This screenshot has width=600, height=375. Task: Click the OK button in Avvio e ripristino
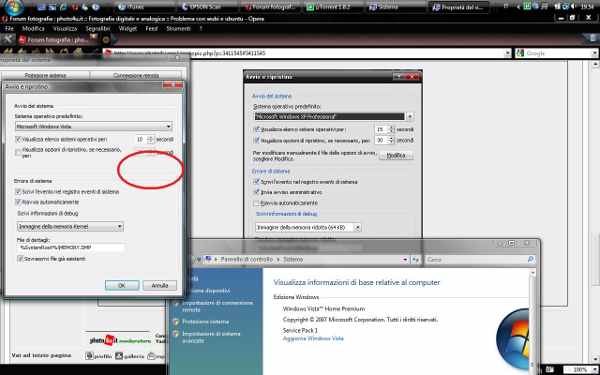122,285
